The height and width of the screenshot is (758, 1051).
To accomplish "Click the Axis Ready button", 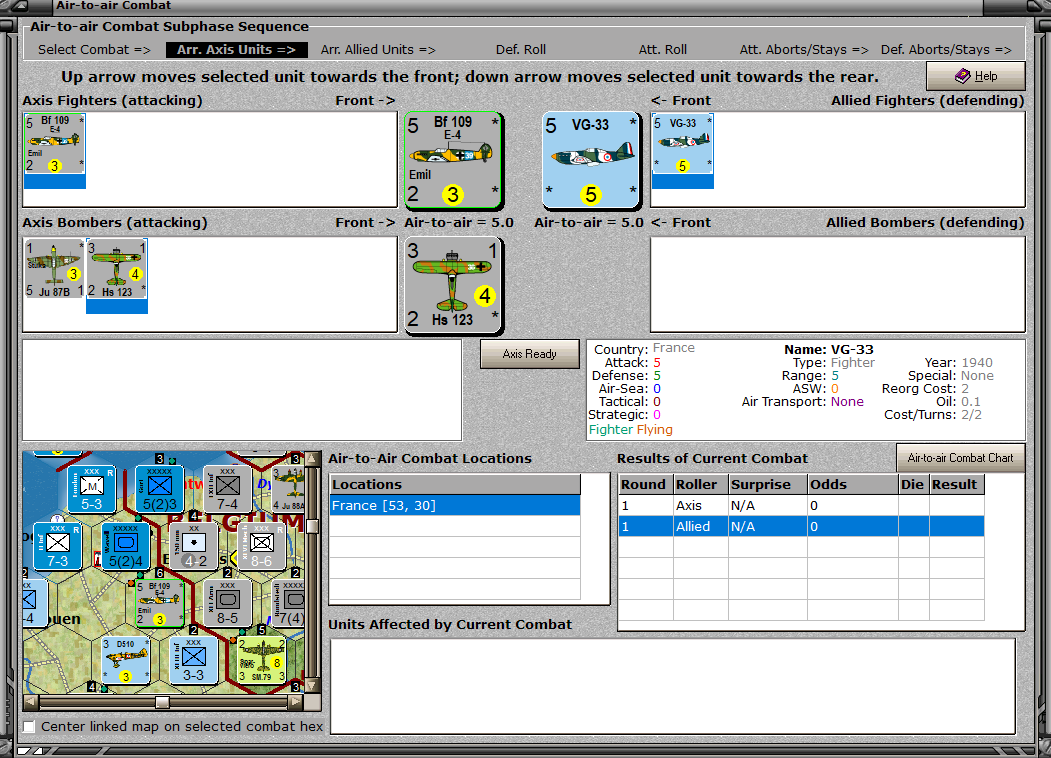I will [x=530, y=354].
